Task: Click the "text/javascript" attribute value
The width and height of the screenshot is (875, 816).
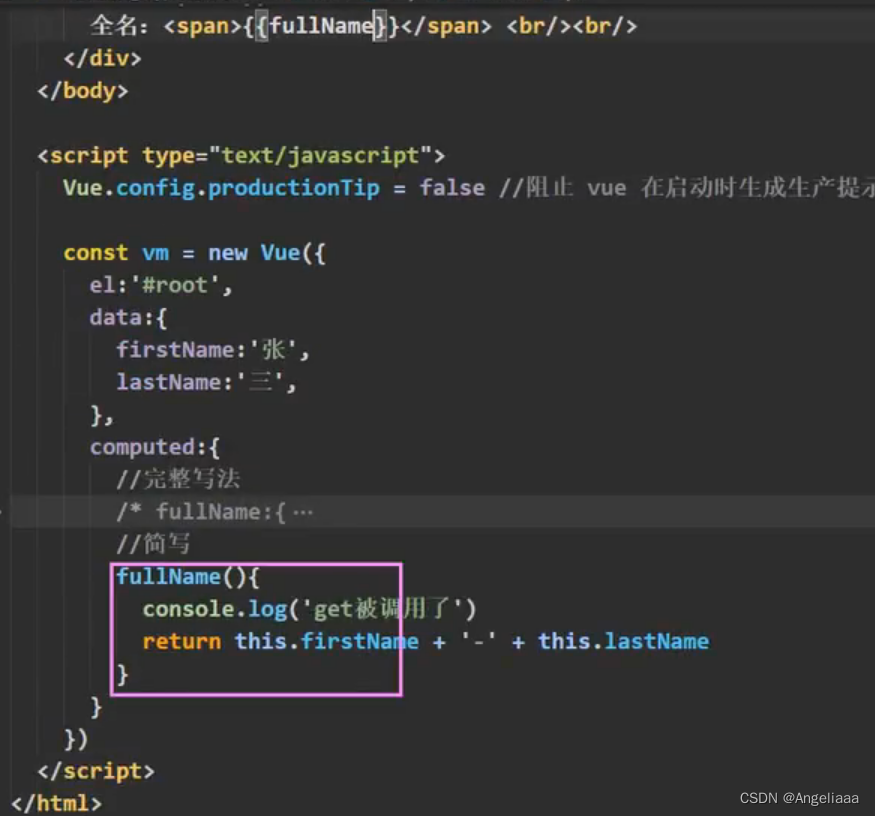Action: (320, 156)
